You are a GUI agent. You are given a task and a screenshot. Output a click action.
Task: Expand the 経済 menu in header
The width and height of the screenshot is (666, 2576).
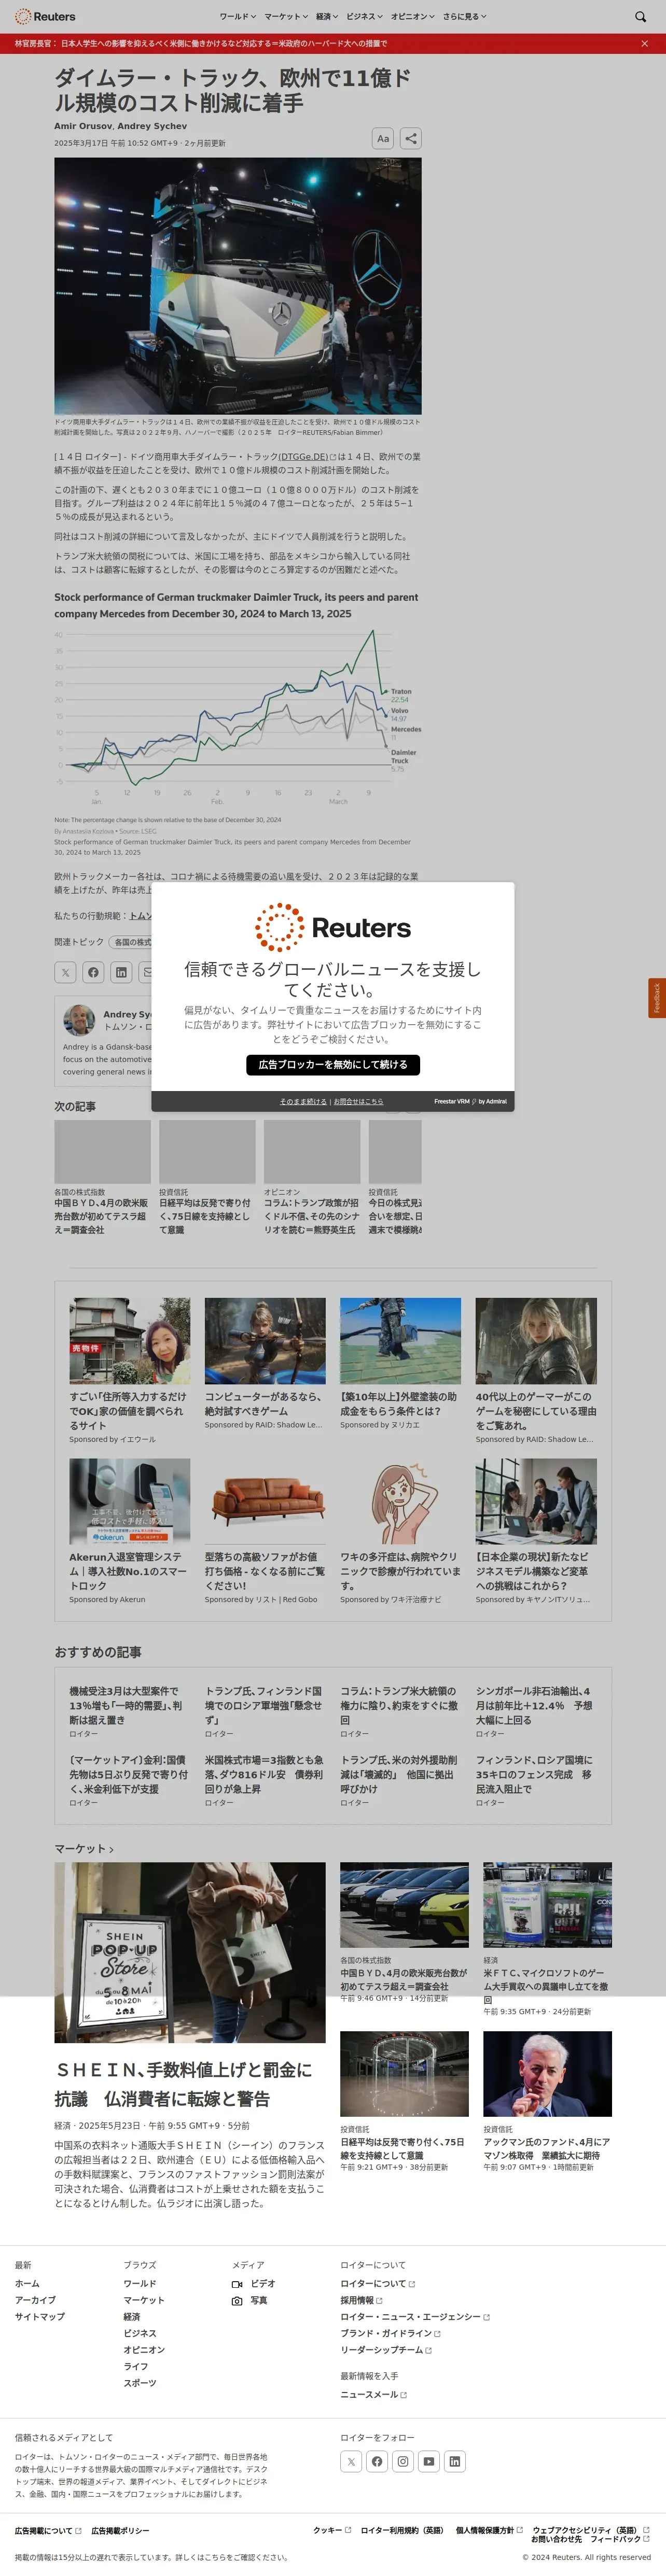tap(327, 16)
